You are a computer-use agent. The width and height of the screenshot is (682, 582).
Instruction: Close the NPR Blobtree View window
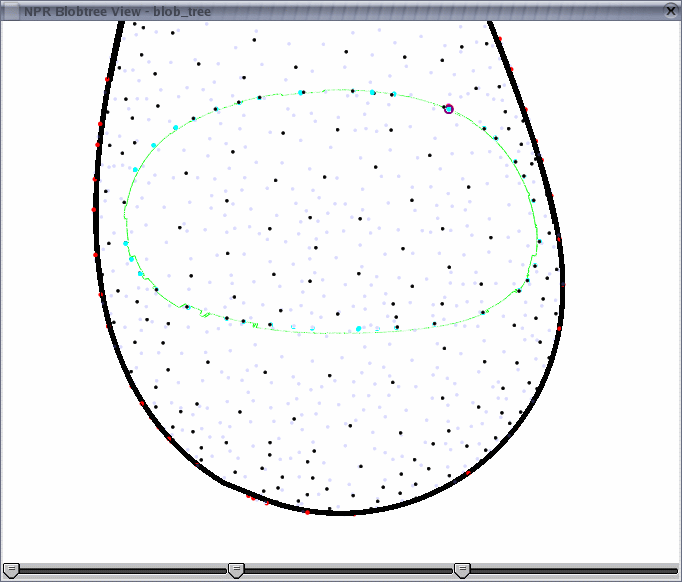click(x=671, y=11)
